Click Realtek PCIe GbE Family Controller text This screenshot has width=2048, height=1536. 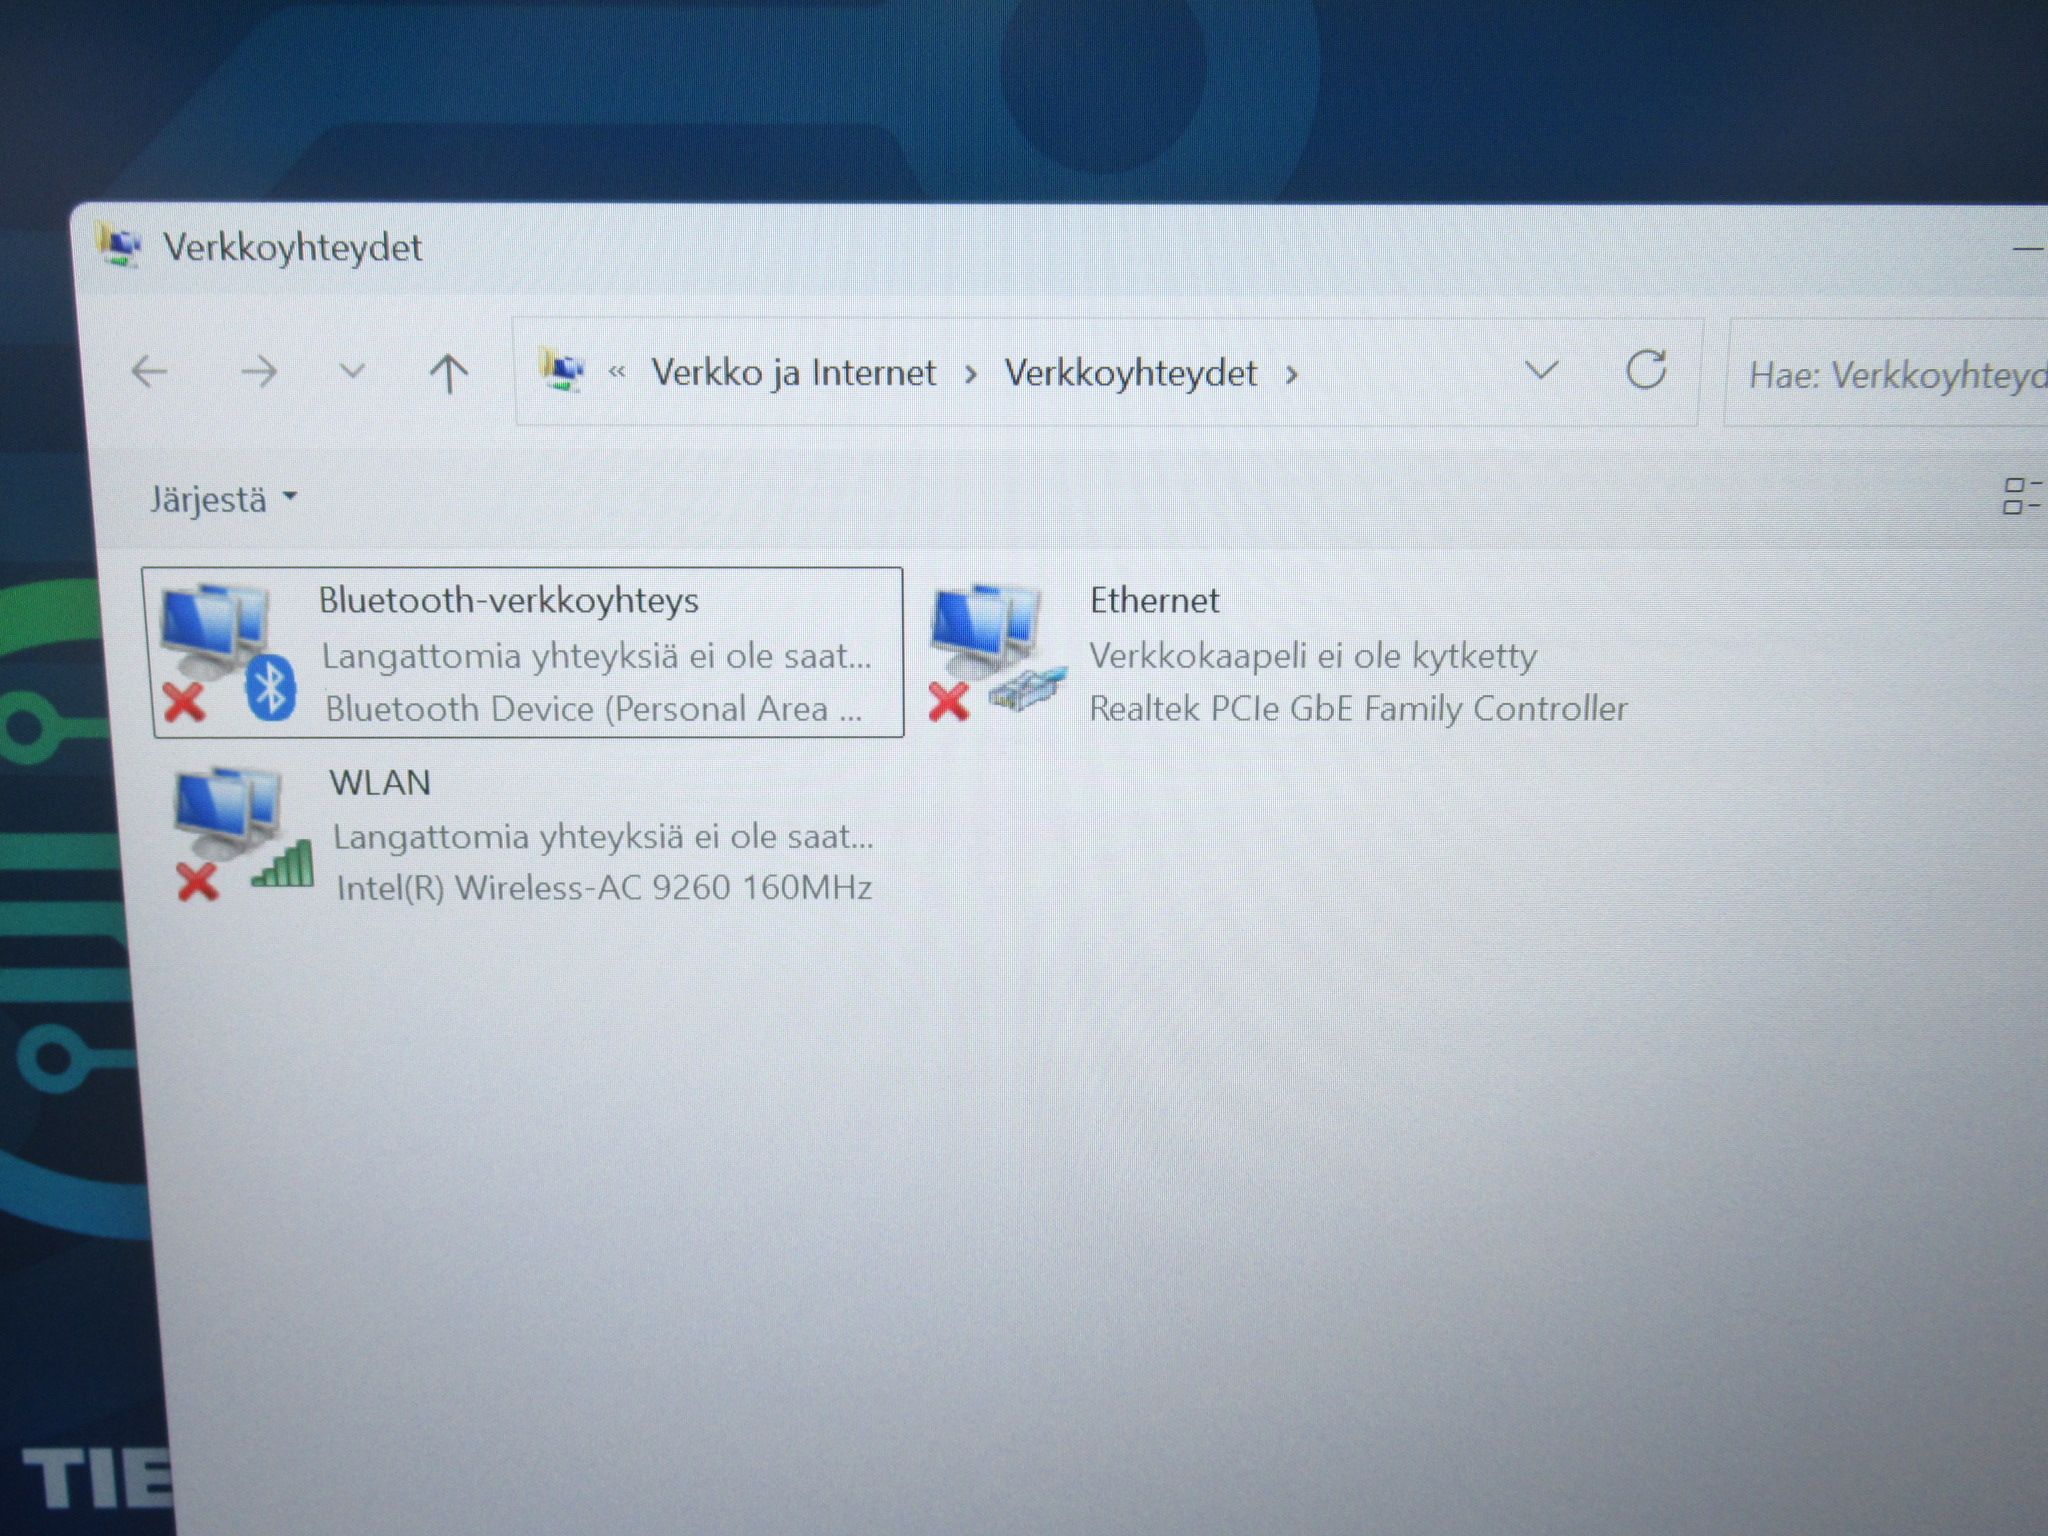(1358, 709)
